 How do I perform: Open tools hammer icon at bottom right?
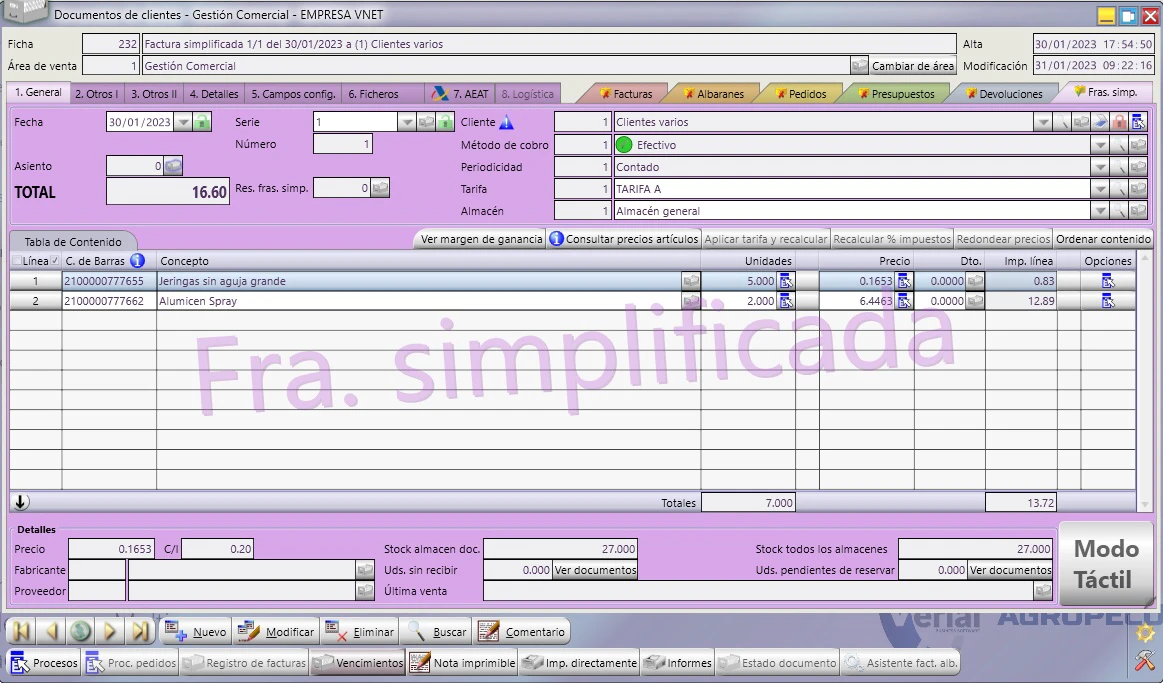pyautogui.click(x=1145, y=660)
